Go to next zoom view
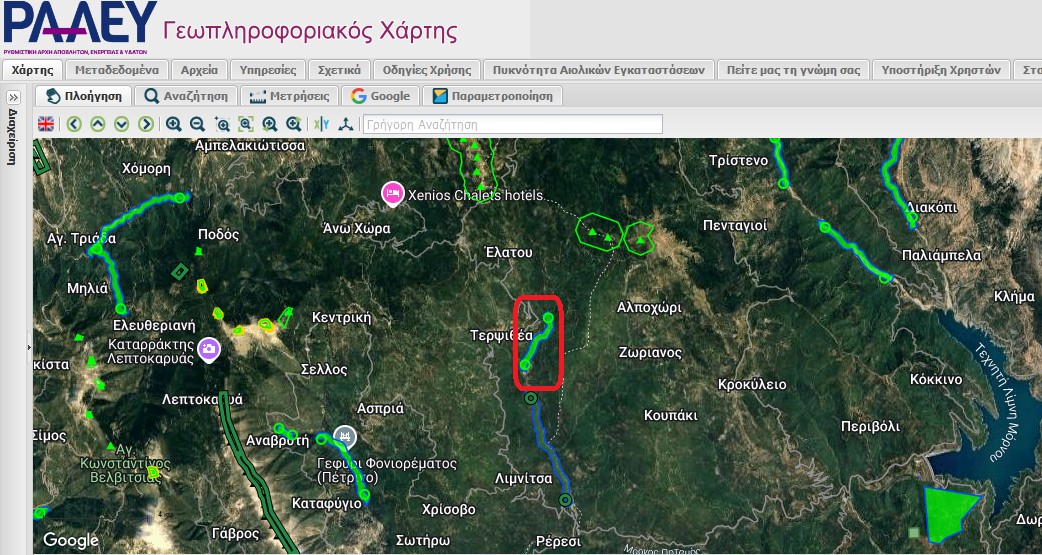Screen dimensions: 1042x555 click(294, 124)
